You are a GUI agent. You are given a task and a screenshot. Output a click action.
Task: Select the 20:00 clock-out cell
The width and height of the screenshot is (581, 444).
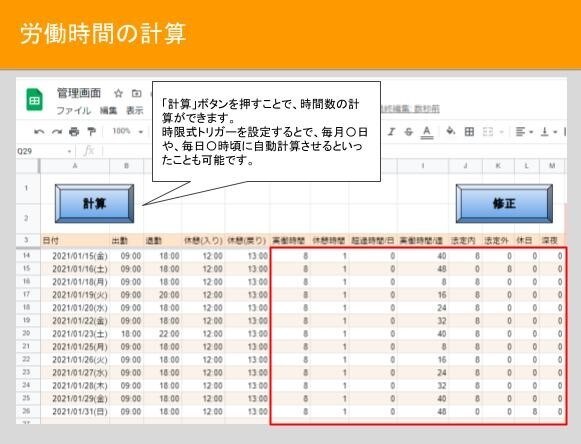click(x=162, y=295)
